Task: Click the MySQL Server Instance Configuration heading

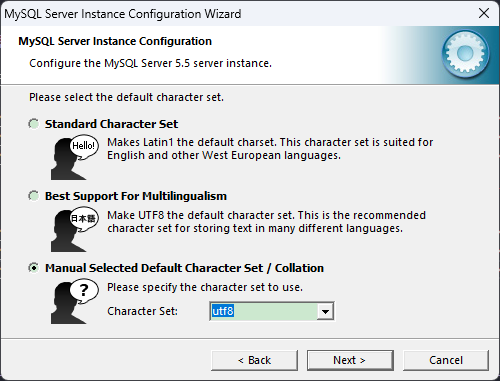Action: point(115,41)
